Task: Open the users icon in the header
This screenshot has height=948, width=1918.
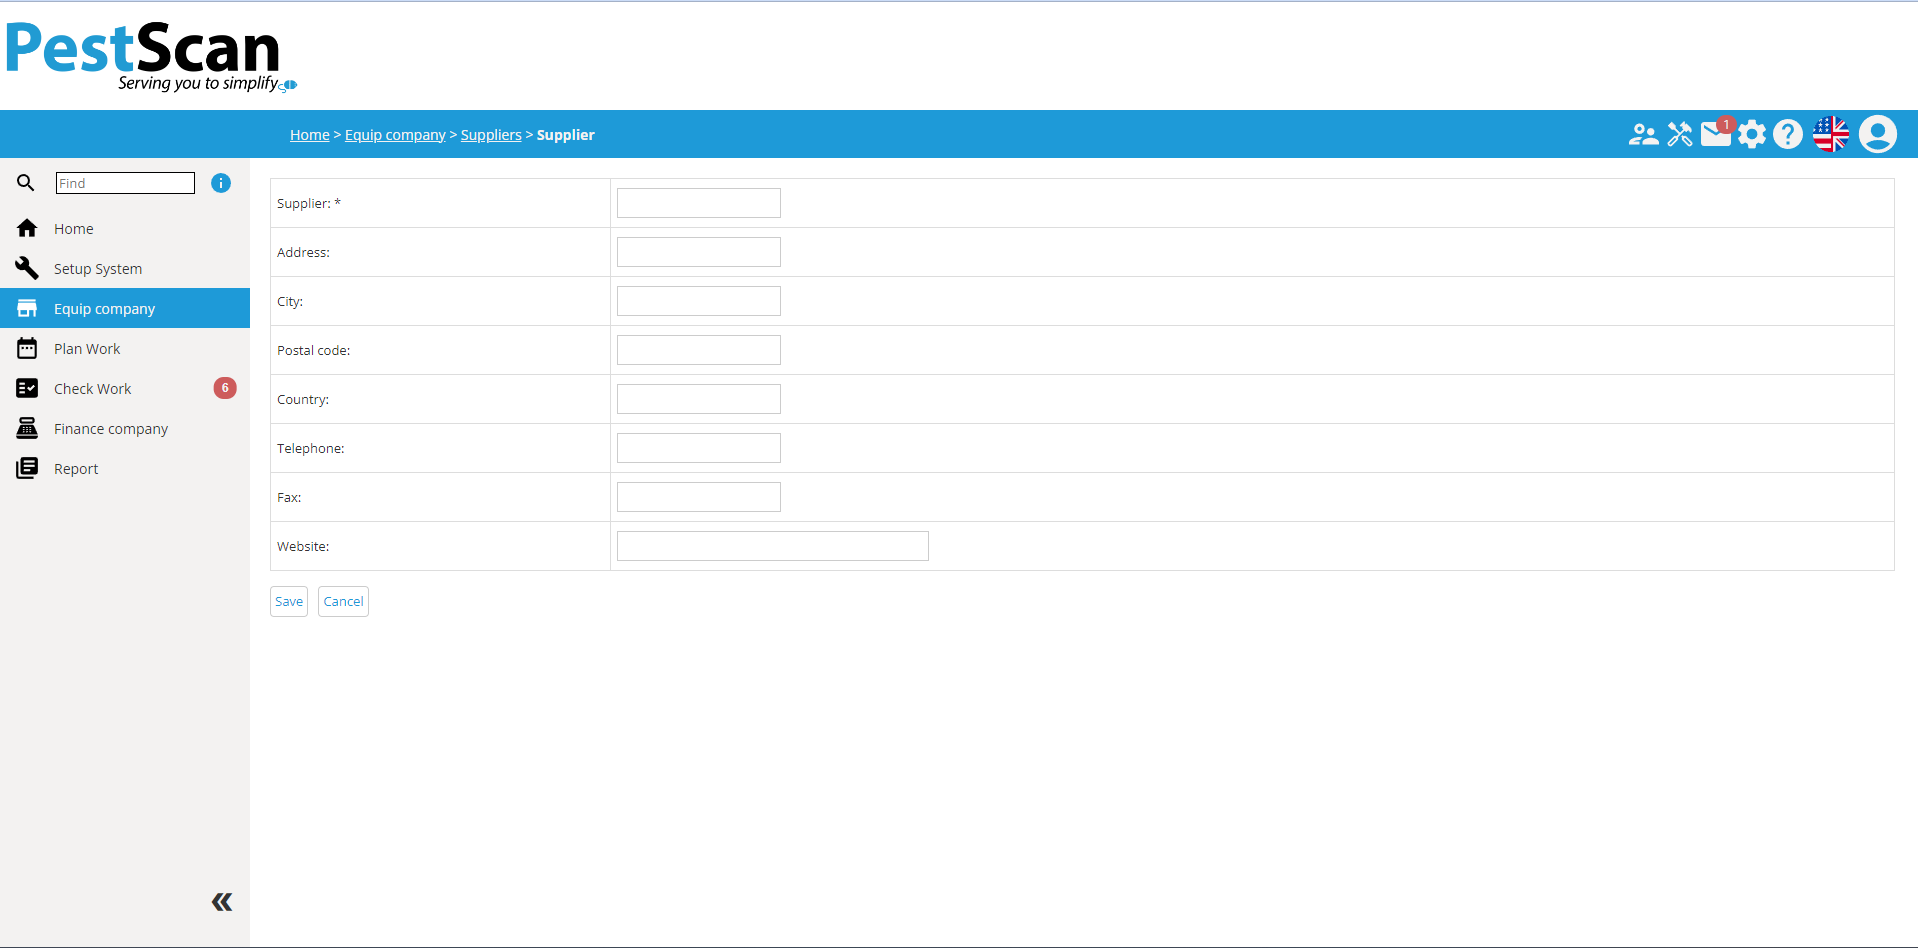Action: click(1643, 134)
